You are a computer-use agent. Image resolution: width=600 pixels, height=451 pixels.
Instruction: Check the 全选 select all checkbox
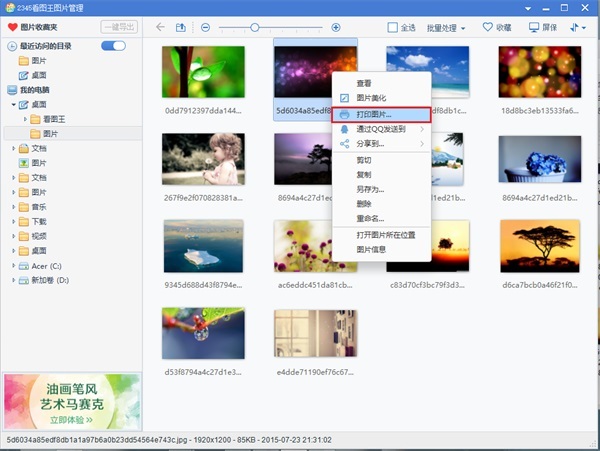point(394,28)
